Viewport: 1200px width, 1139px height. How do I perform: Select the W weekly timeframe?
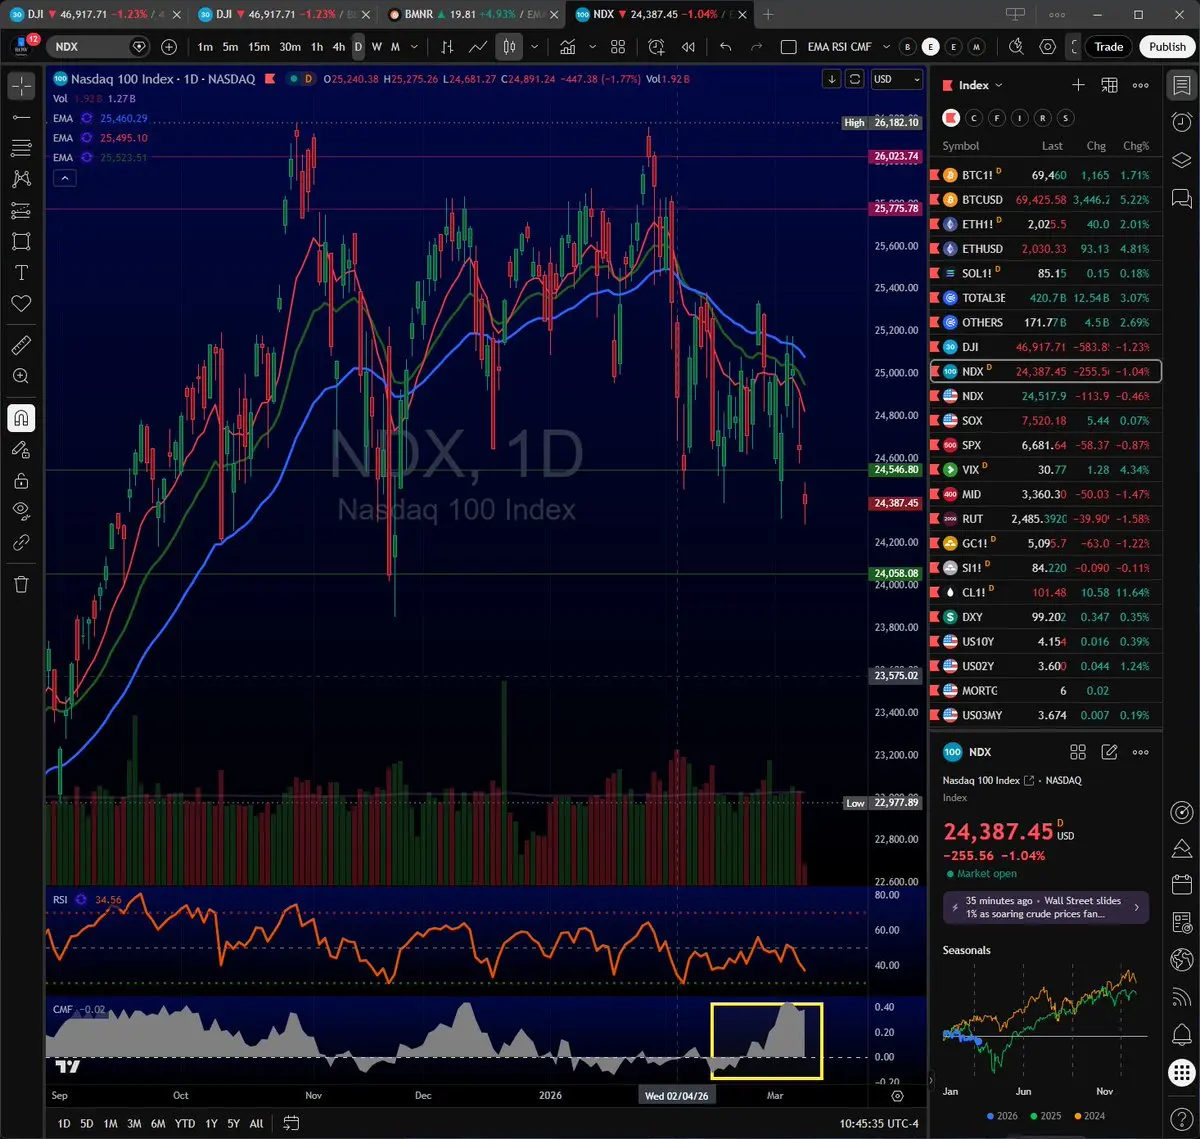376,47
